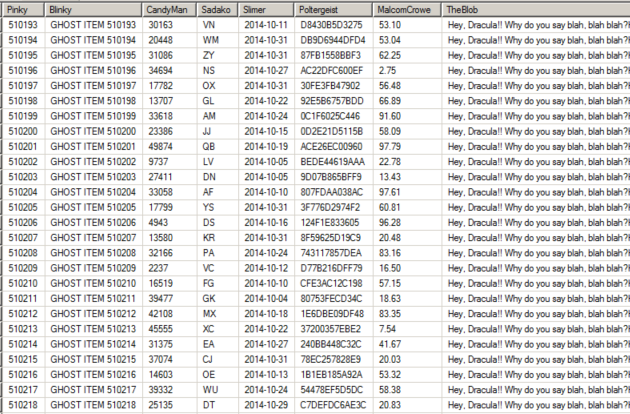Select the Pinky column header

click(x=23, y=10)
